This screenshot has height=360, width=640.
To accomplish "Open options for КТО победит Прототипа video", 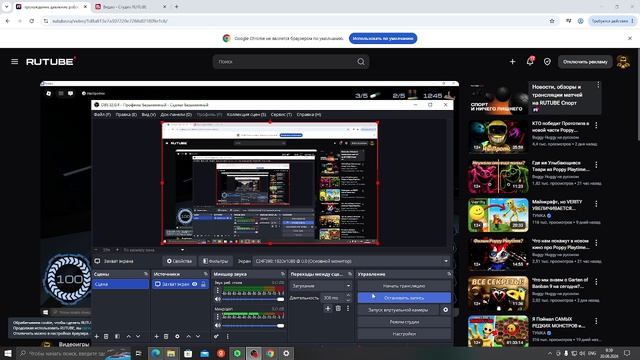I will coord(596,125).
